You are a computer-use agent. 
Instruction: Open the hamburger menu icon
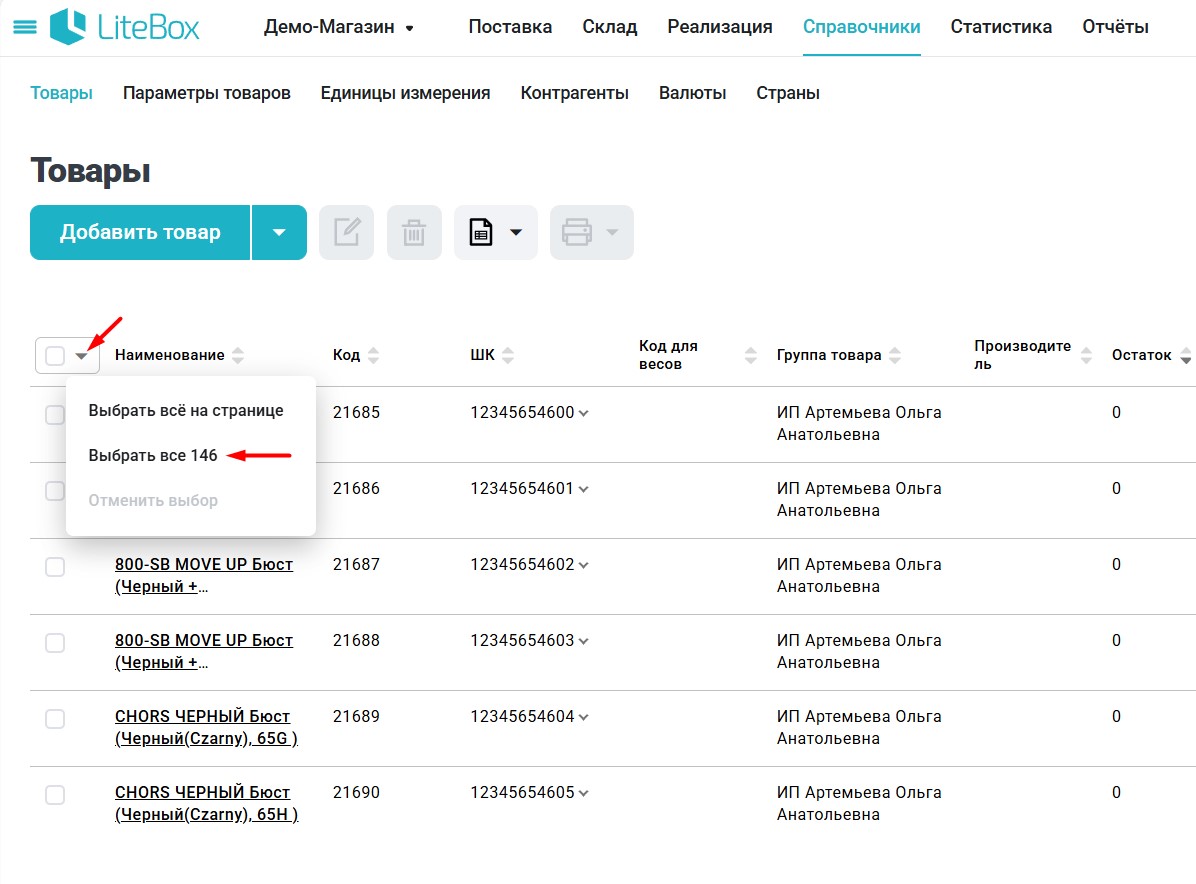[x=23, y=27]
